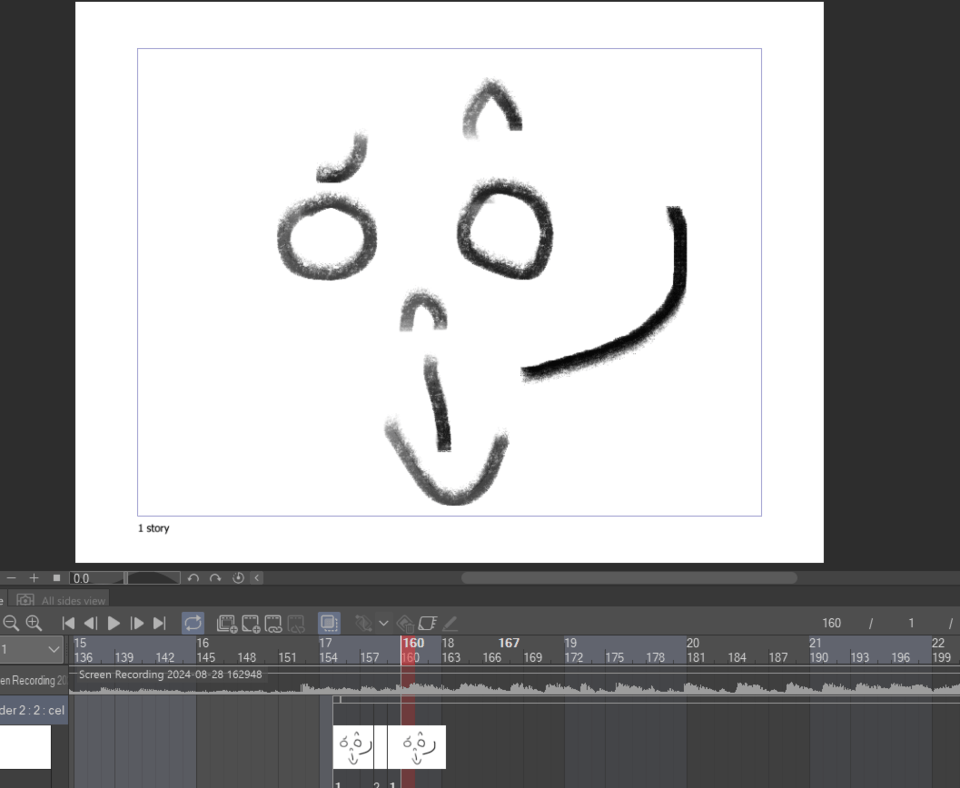Viewport: 960px width, 788px height.
Task: Zoom in on the timeline scale
Action: pos(31,623)
